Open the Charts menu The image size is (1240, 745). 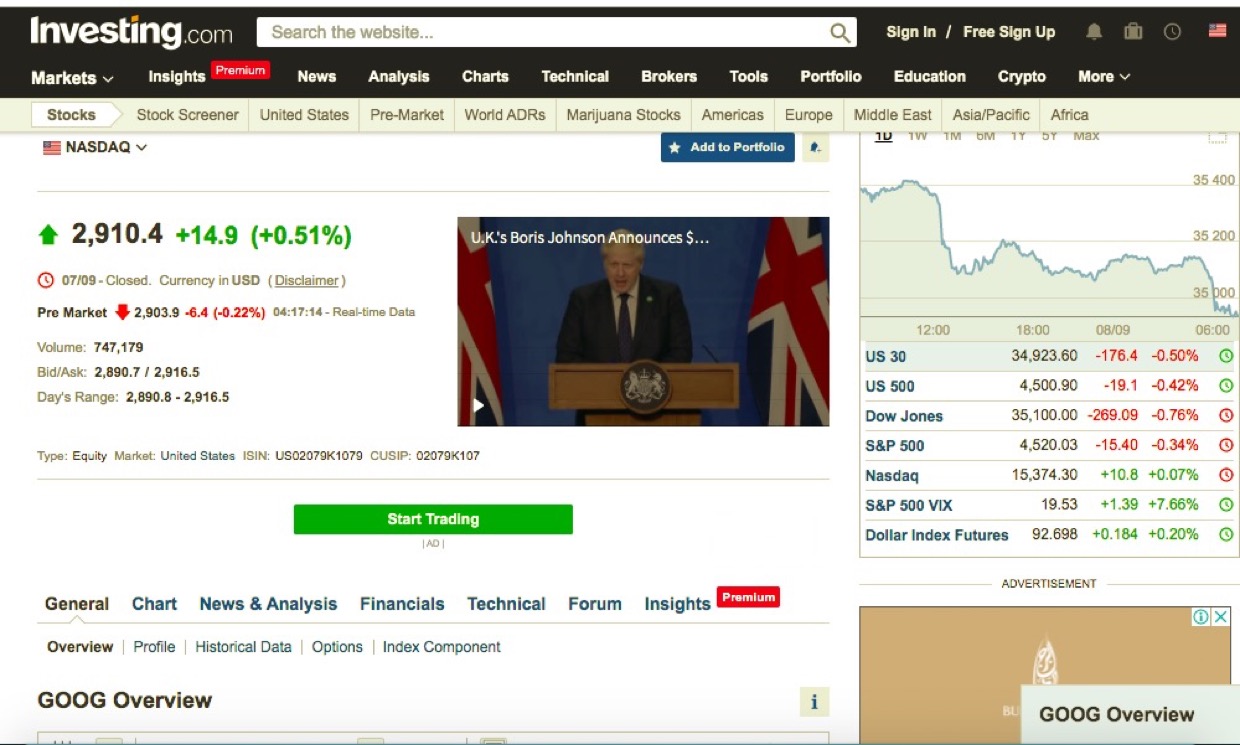coord(485,77)
